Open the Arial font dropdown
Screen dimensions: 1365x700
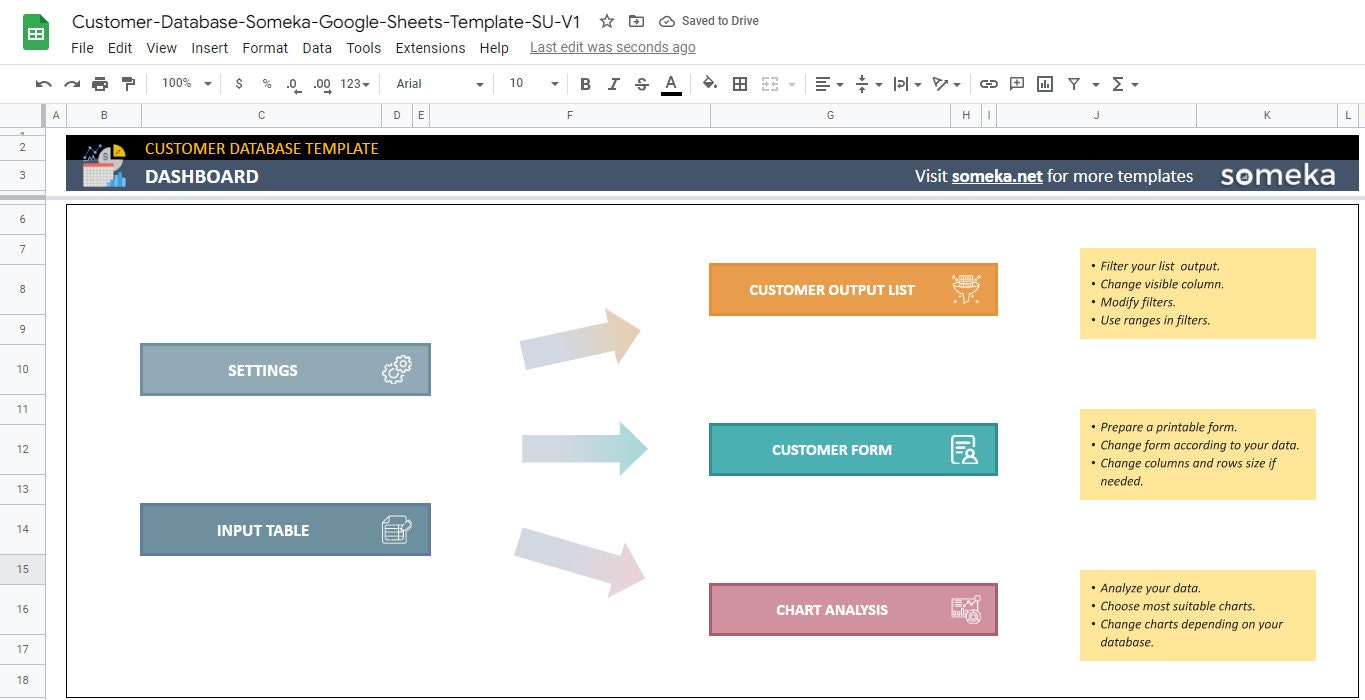coord(440,84)
